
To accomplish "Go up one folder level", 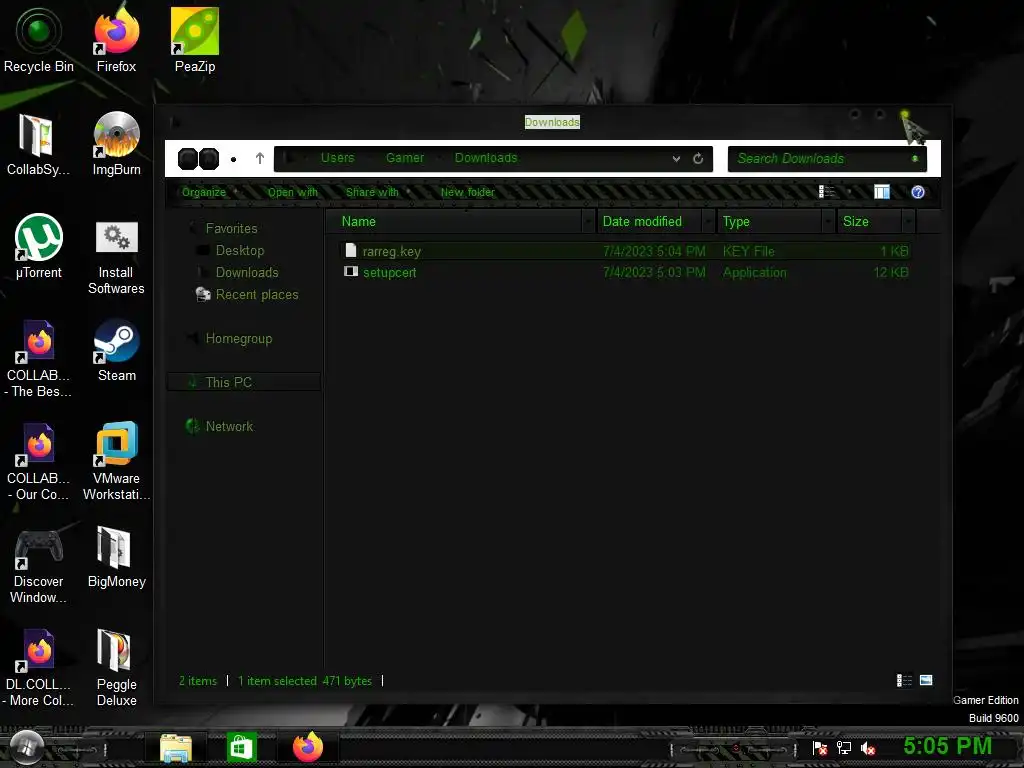I will [260, 158].
